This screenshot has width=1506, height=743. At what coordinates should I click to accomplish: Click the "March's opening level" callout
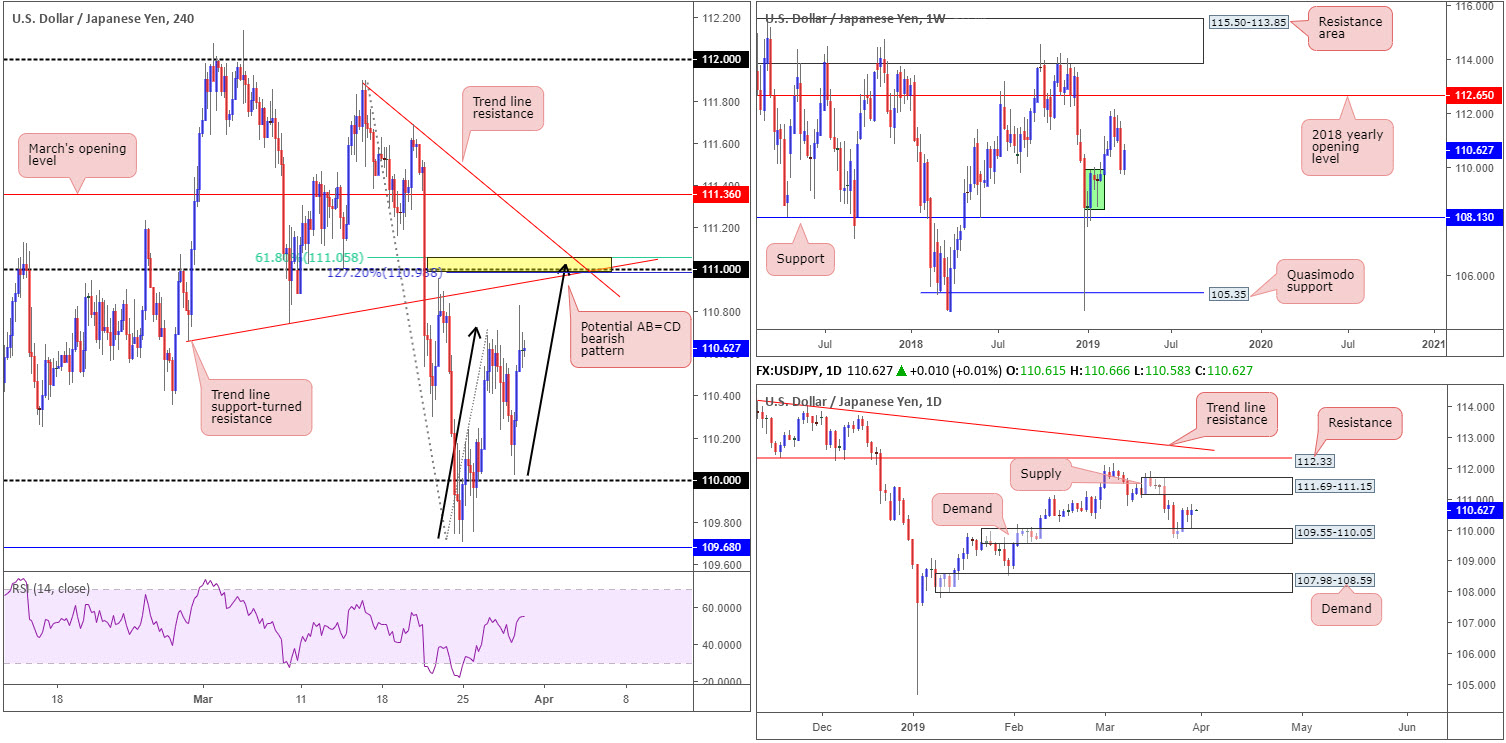pyautogui.click(x=79, y=156)
